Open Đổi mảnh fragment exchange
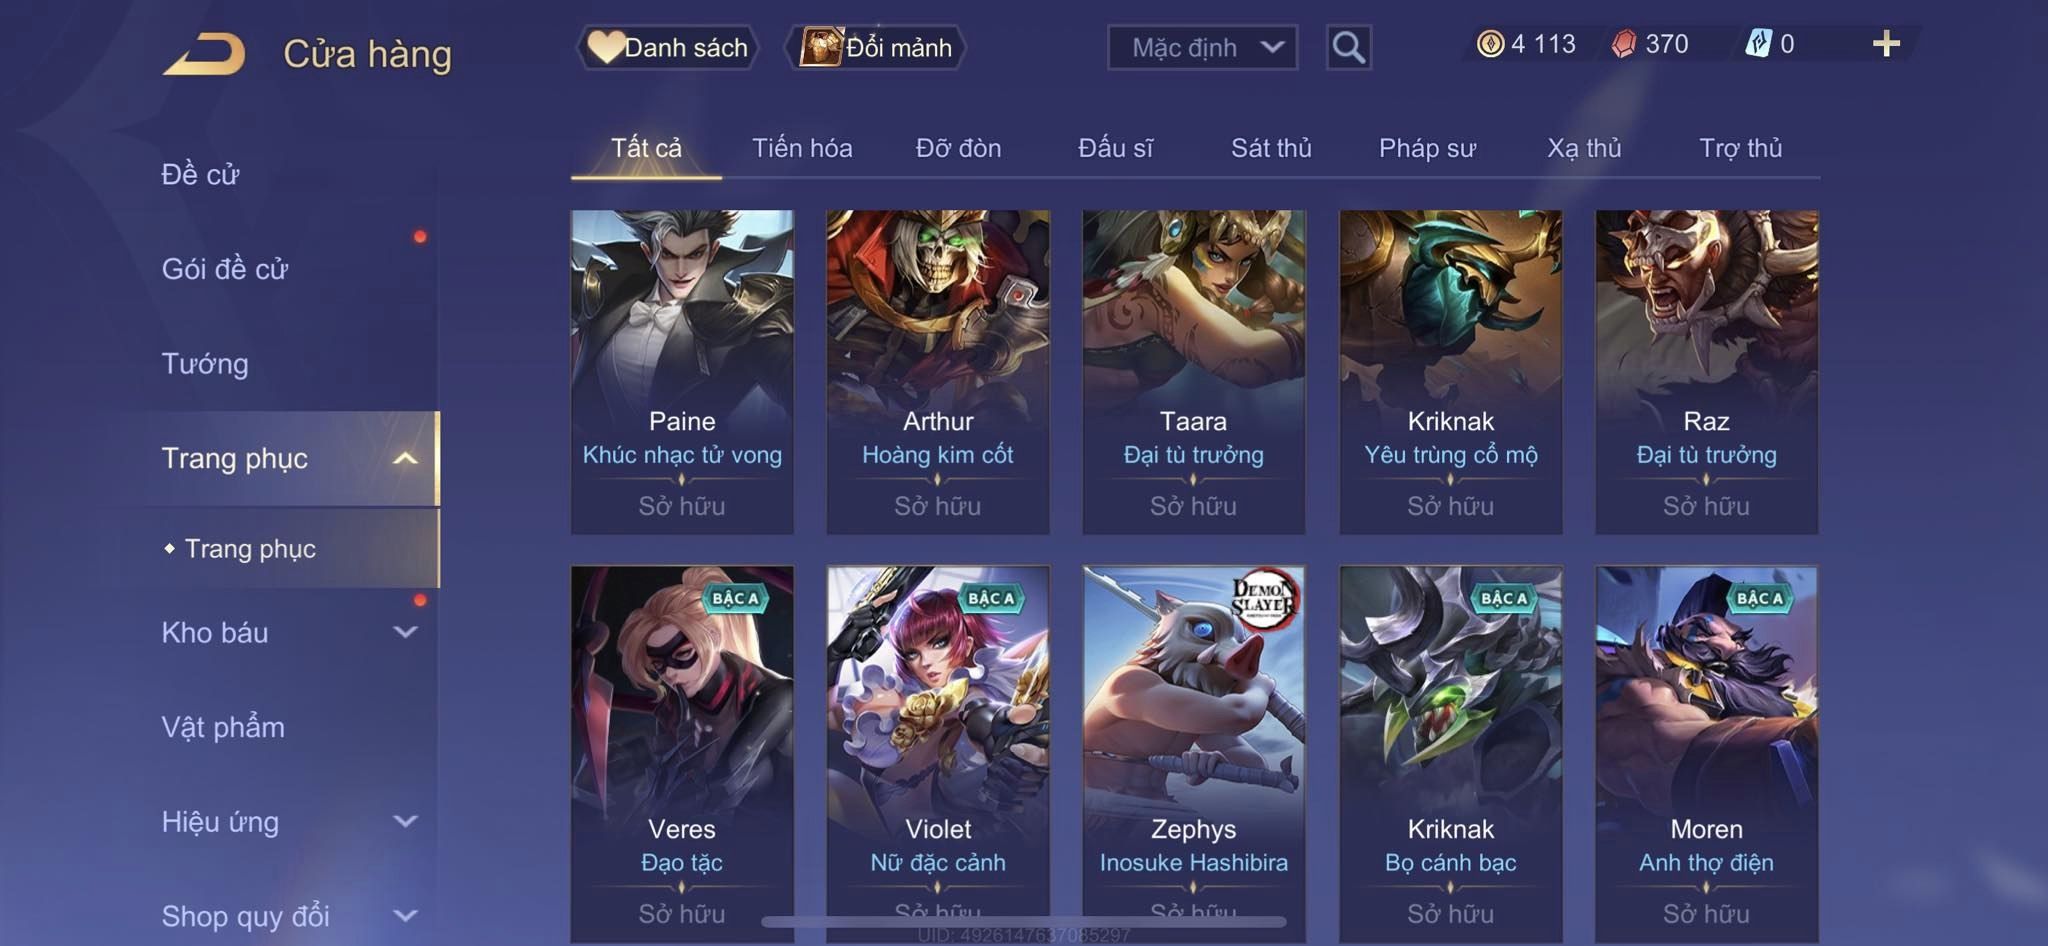The image size is (2048, 946). pyautogui.click(x=875, y=47)
